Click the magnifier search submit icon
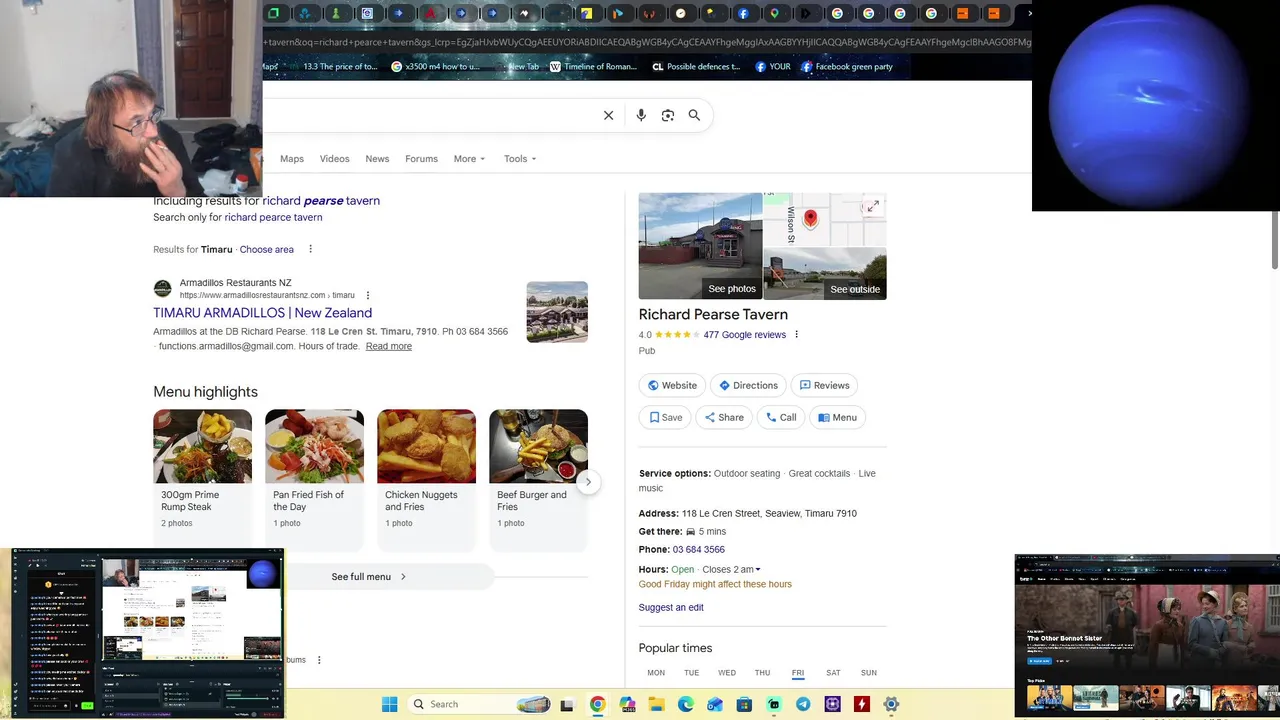 (x=694, y=115)
